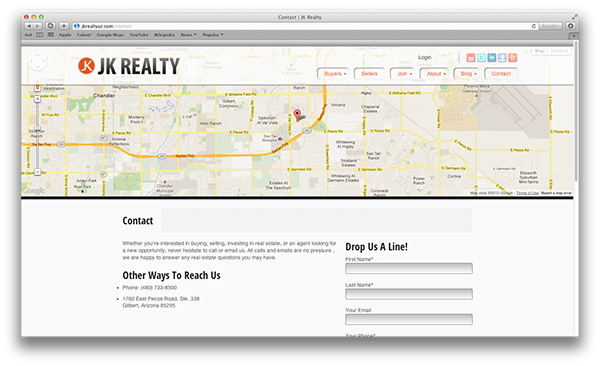600x366 pixels.
Task: Switch map to Map view
Action: click(540, 51)
